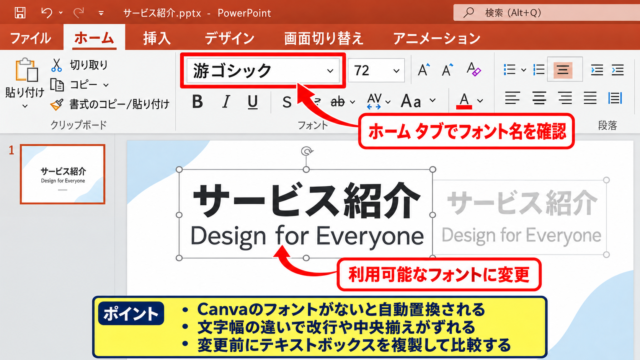This screenshot has height=360, width=640.
Task: Undo the last action
Action: (46, 13)
